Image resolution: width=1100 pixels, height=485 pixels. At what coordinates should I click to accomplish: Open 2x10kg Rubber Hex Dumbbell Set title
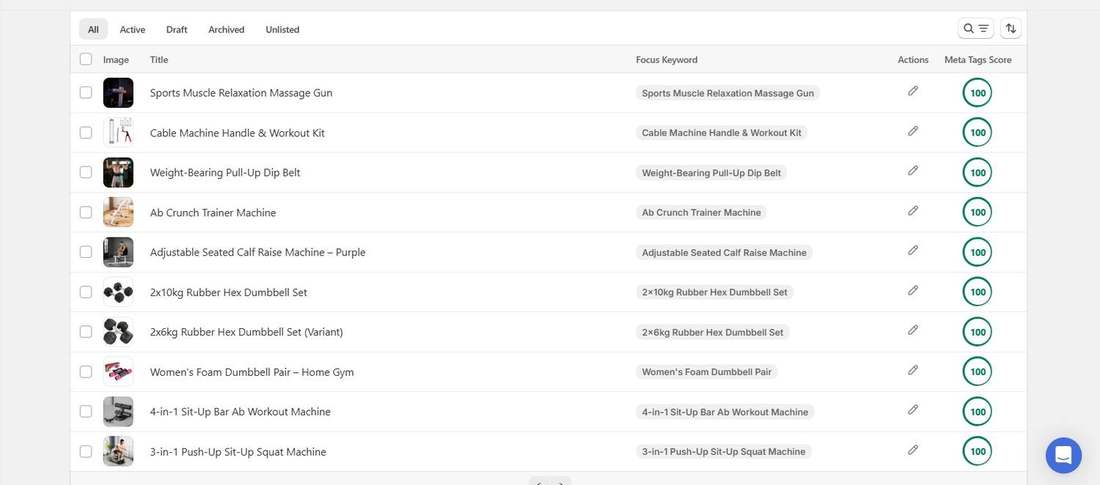pos(229,292)
